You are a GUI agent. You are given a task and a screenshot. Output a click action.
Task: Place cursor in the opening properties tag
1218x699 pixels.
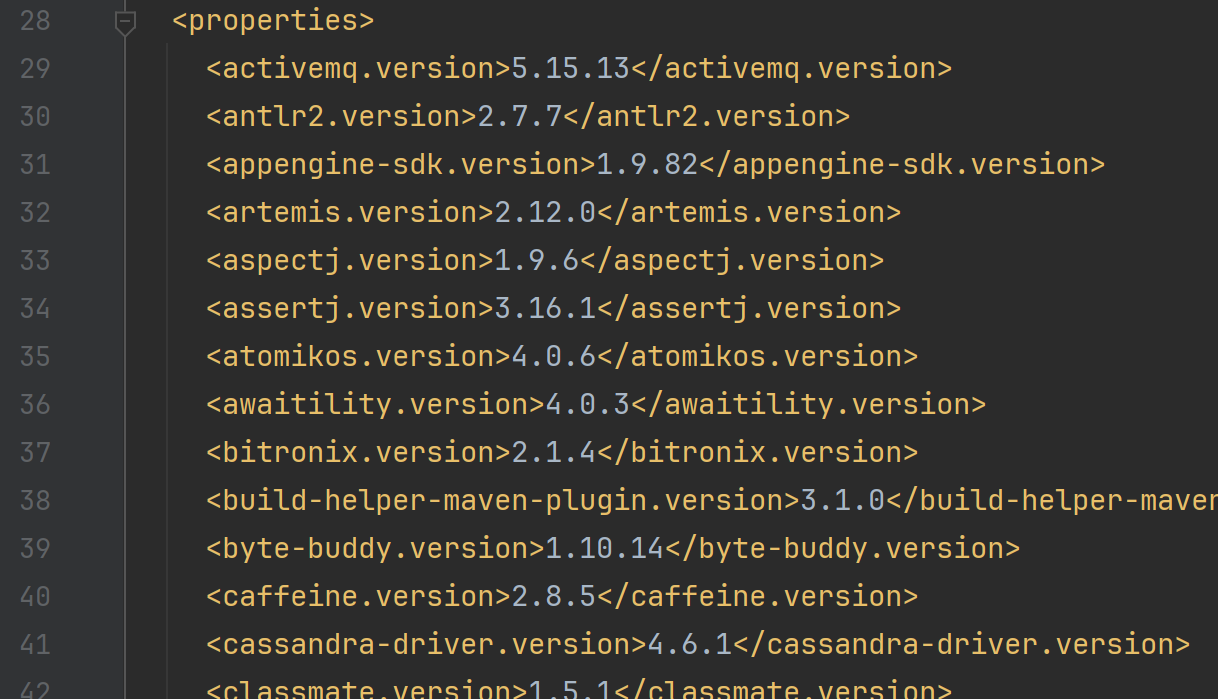click(x=273, y=21)
